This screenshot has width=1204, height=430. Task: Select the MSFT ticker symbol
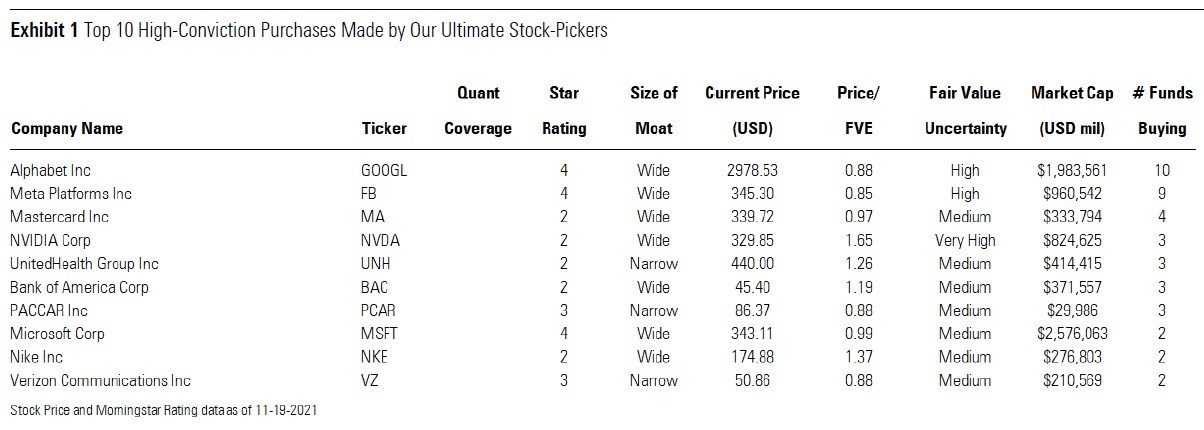click(380, 334)
